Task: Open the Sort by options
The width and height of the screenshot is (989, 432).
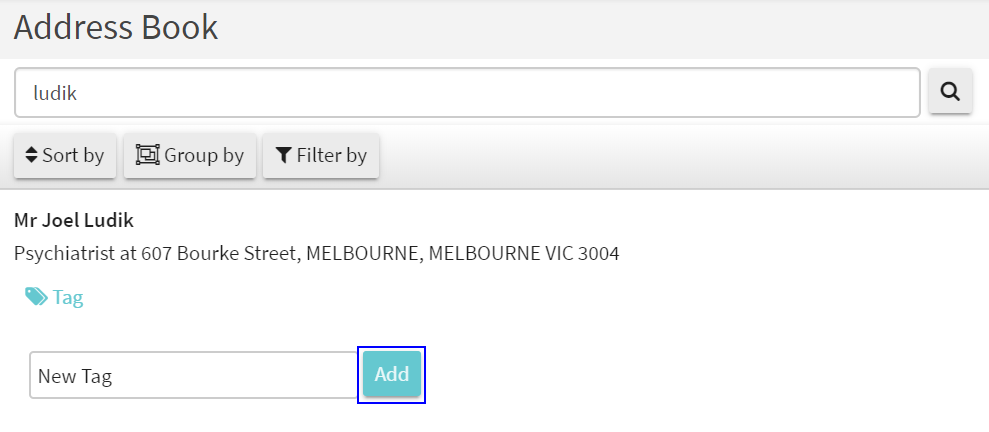Action: (65, 156)
